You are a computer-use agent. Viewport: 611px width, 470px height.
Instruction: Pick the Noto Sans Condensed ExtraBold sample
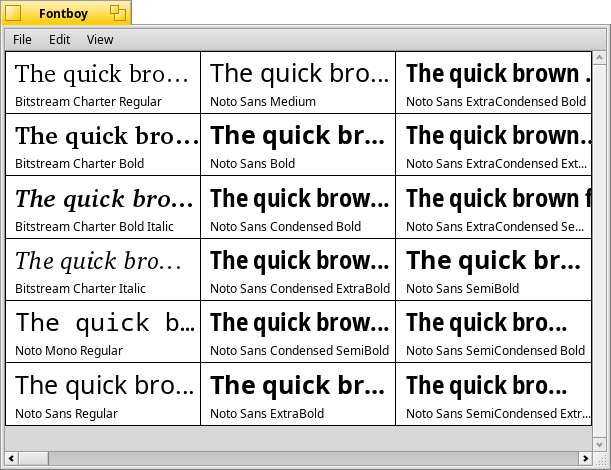(297, 269)
